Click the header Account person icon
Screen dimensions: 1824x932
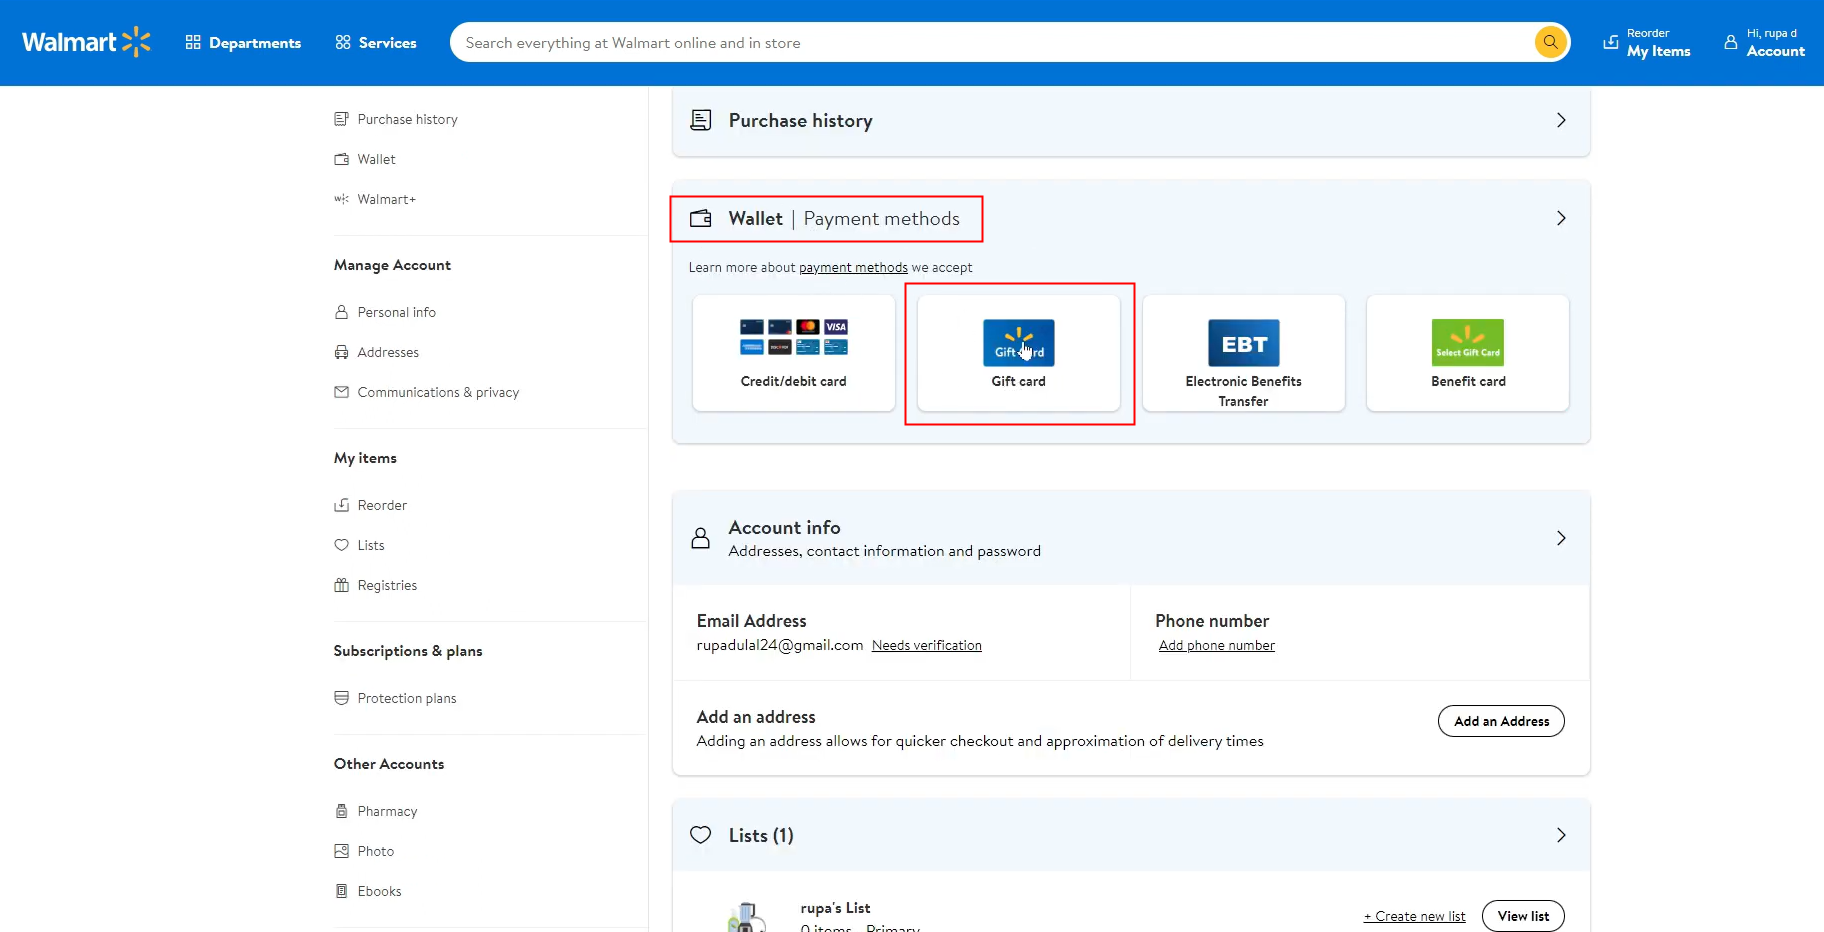pos(1731,42)
